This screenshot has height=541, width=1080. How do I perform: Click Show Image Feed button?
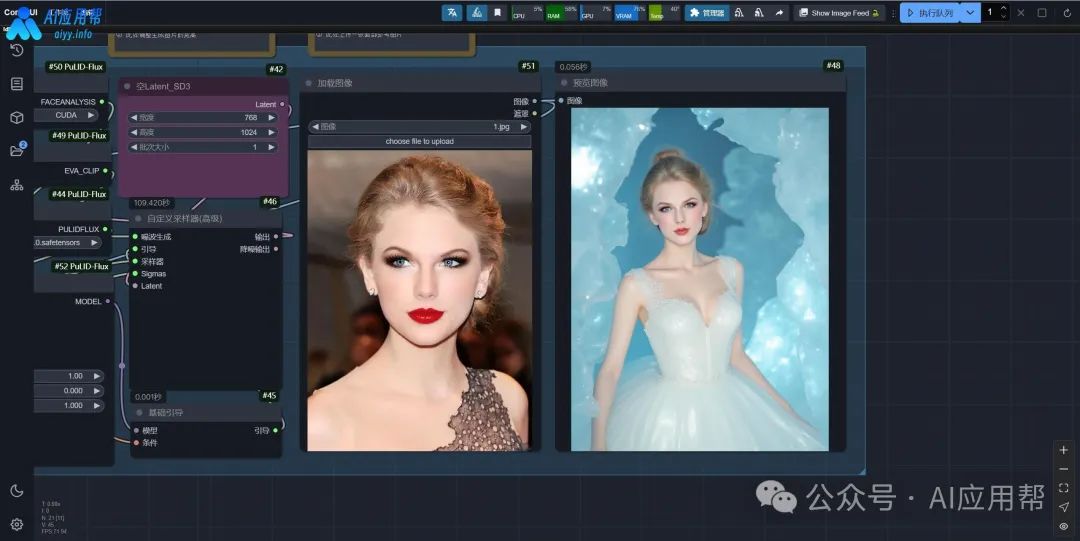click(x=839, y=12)
